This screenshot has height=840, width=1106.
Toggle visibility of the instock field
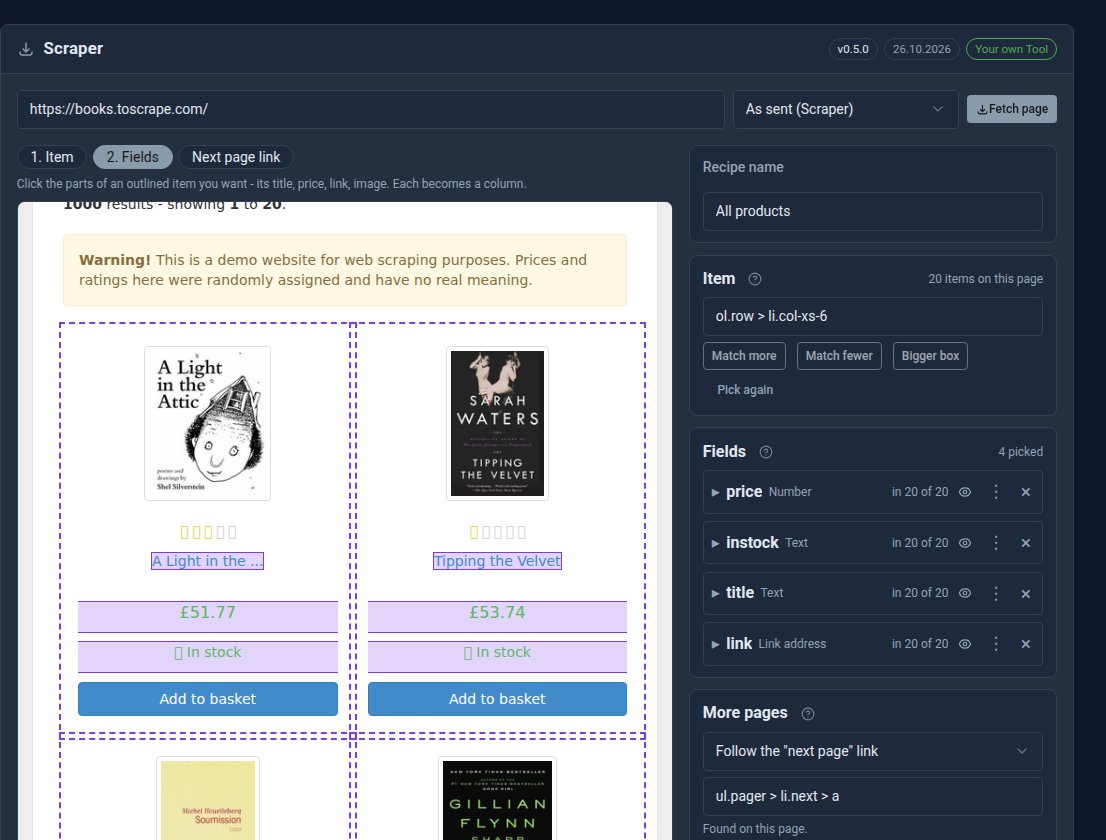[965, 543]
